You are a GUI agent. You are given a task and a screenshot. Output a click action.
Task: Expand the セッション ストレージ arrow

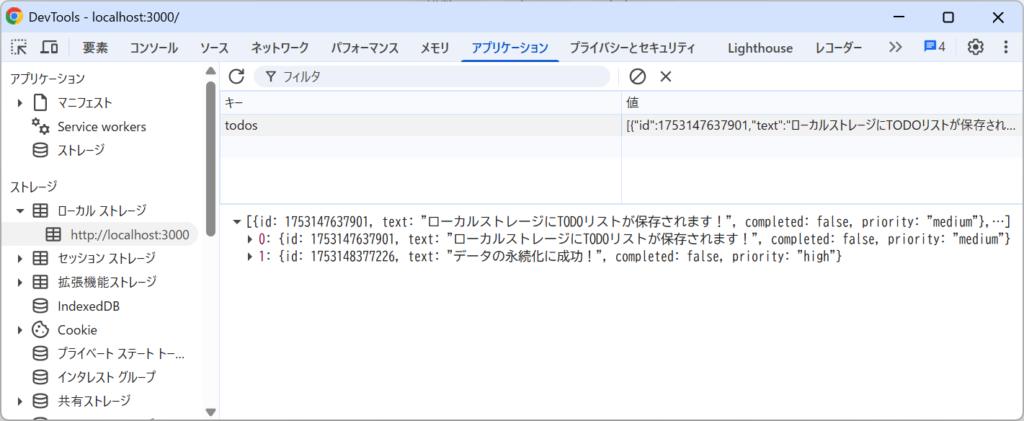(20, 258)
